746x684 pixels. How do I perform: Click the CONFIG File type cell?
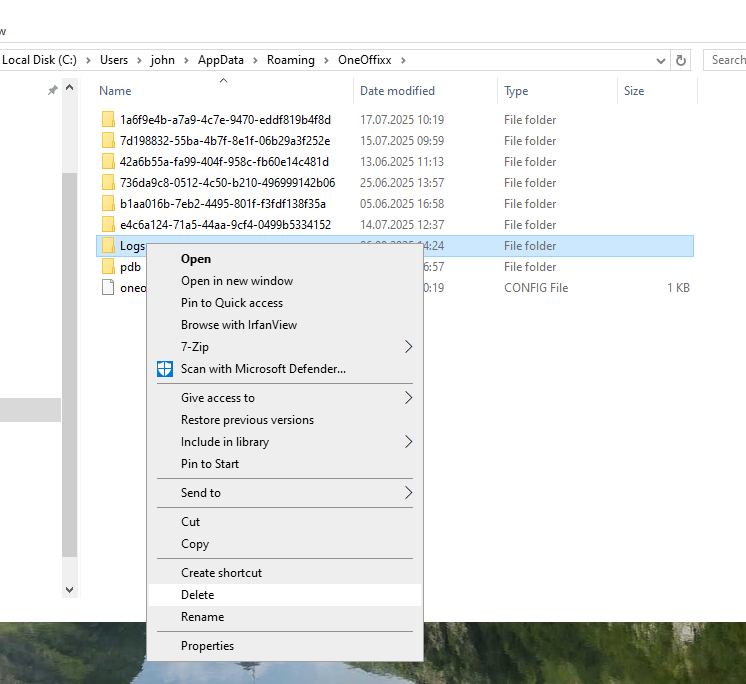(536, 287)
